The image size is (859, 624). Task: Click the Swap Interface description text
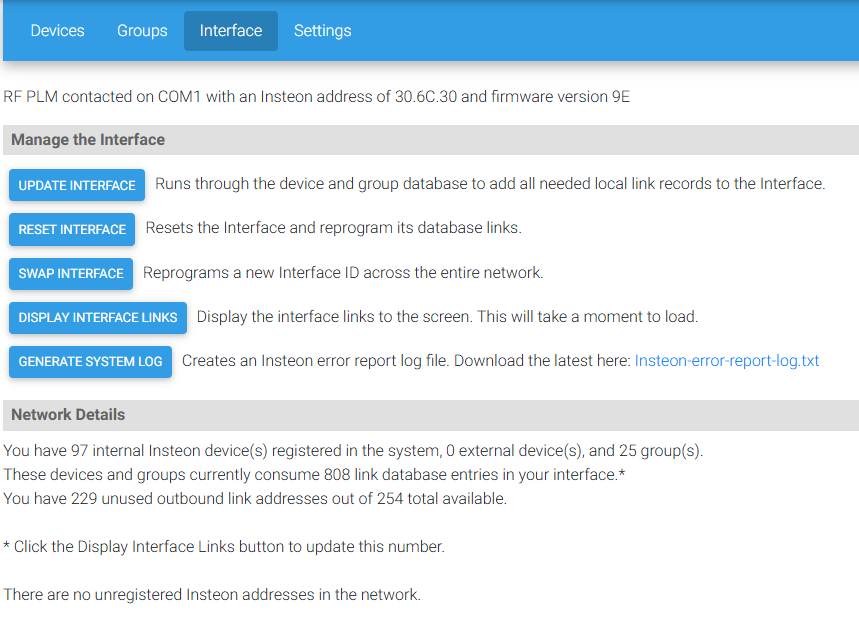[x=343, y=273]
